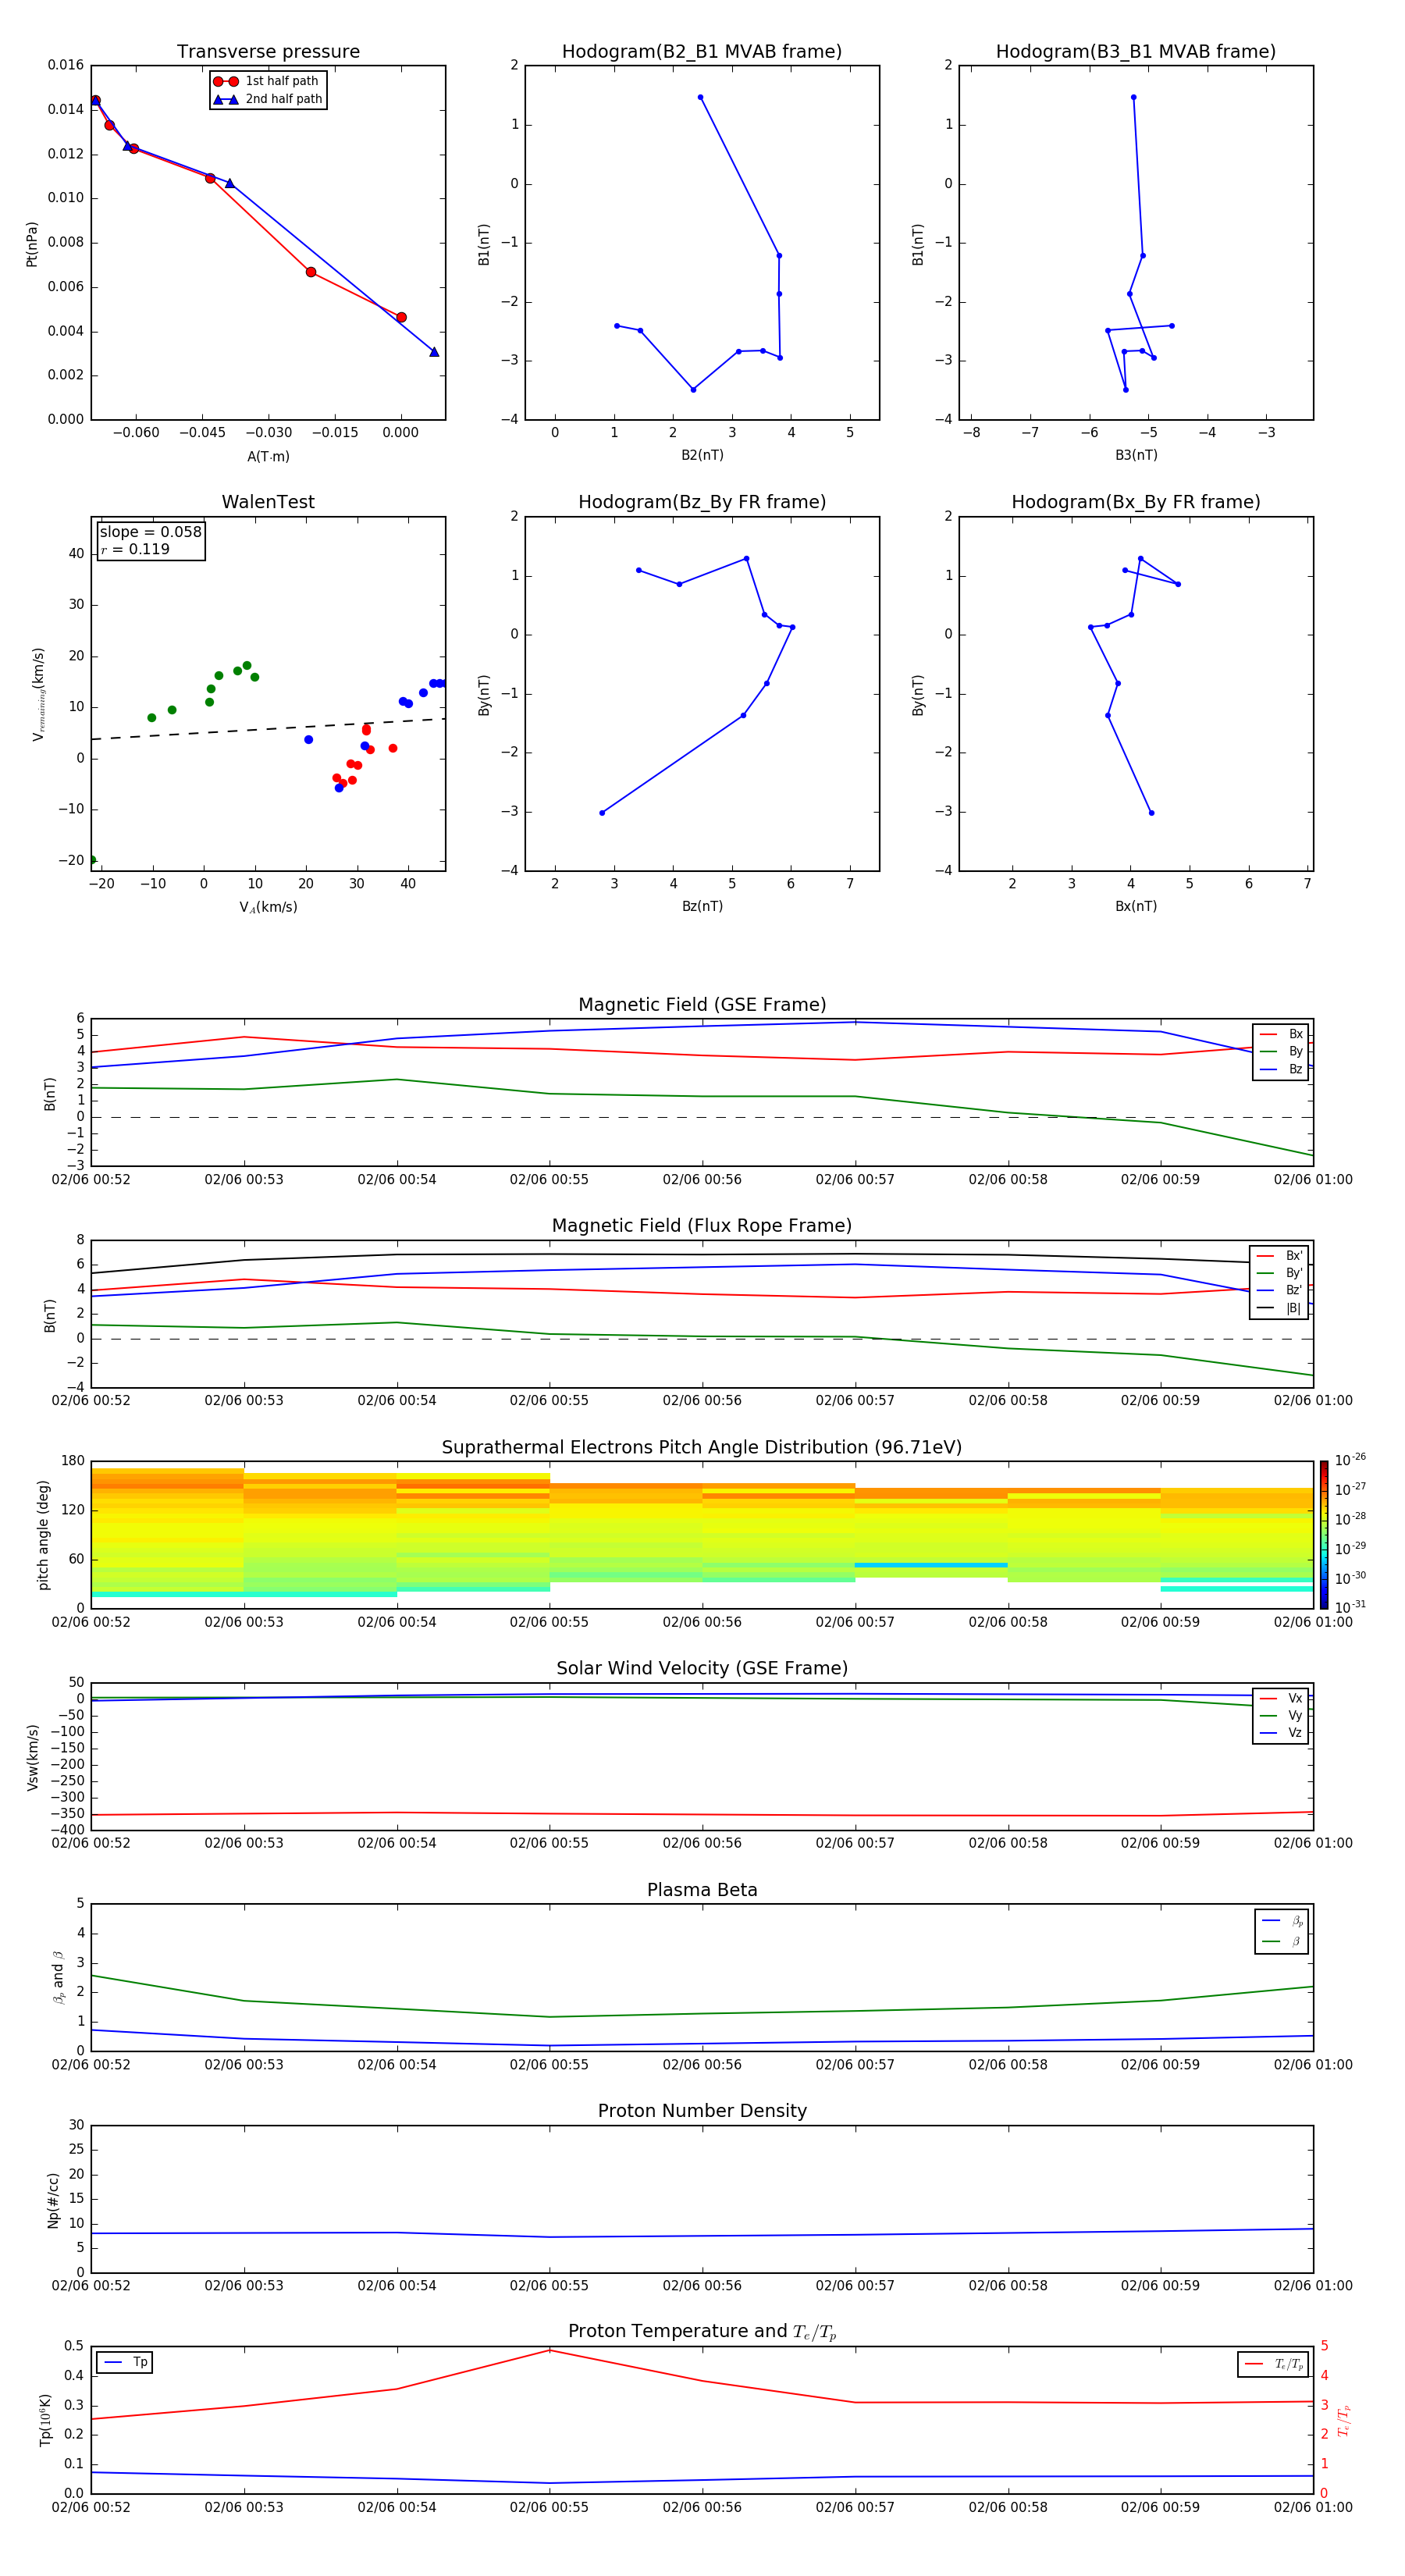Click the '10^-26' colorbar tick label
Image resolution: width=1405 pixels, height=2576 pixels.
pyautogui.click(x=1350, y=1460)
